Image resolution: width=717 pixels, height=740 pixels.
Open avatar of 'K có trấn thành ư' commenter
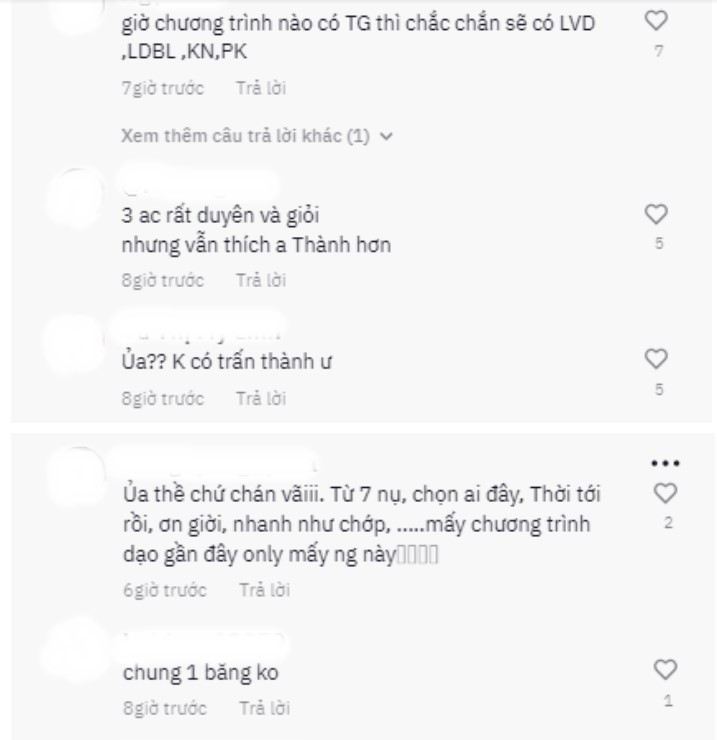click(74, 345)
